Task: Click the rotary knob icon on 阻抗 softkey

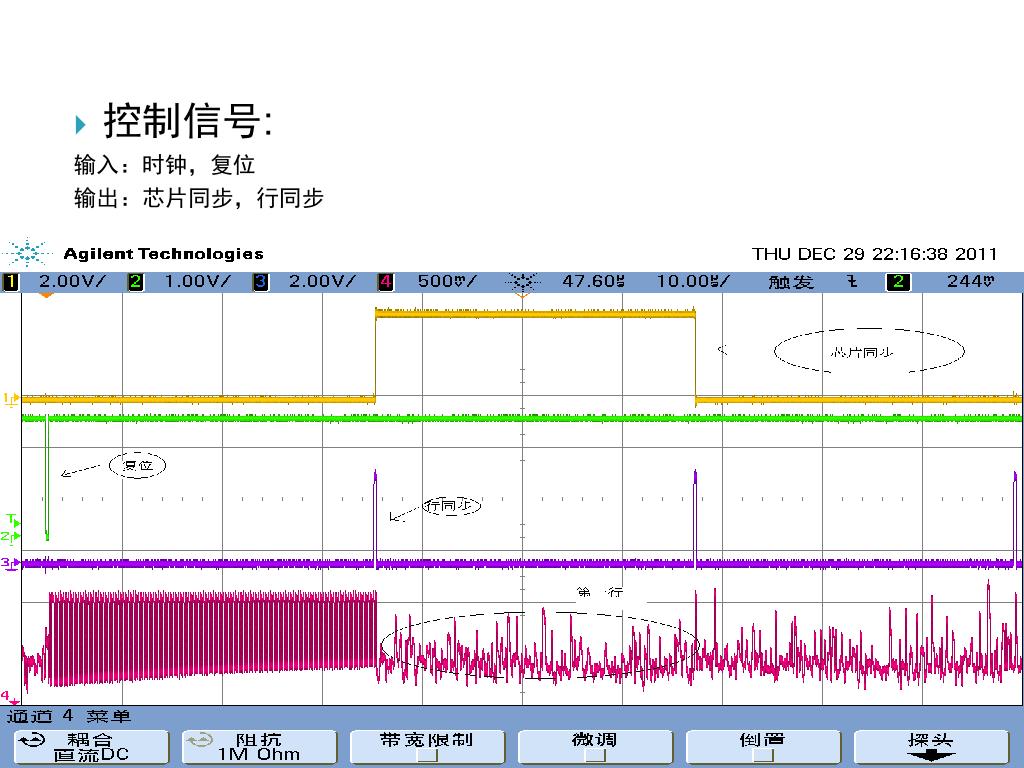Action: click(199, 741)
